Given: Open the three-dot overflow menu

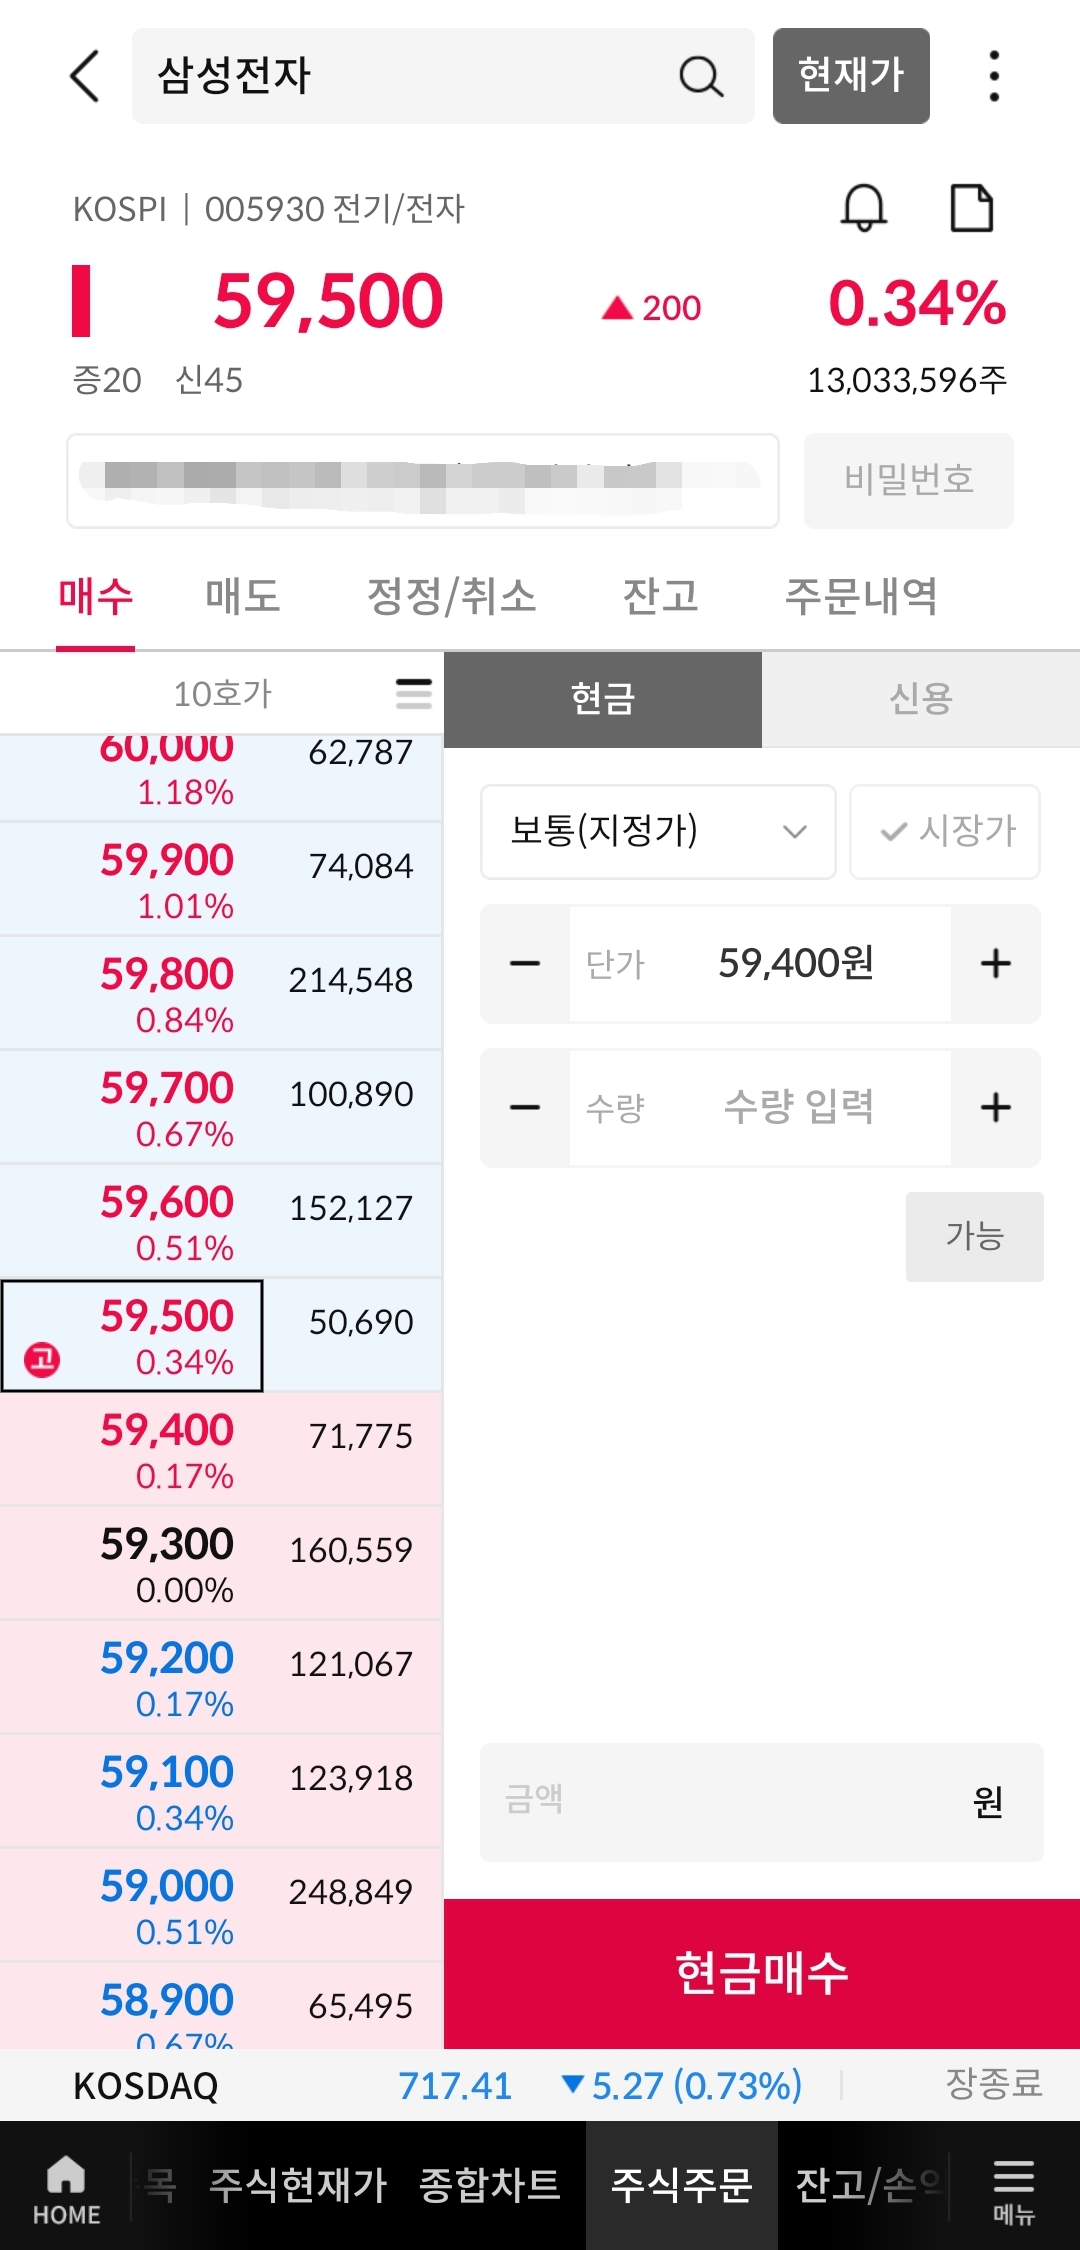Looking at the screenshot, I should click(992, 76).
